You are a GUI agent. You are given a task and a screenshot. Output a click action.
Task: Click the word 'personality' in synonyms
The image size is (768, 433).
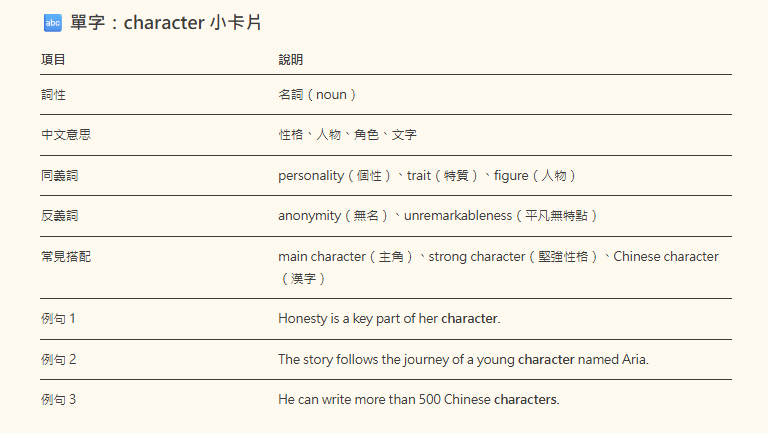[x=311, y=176]
